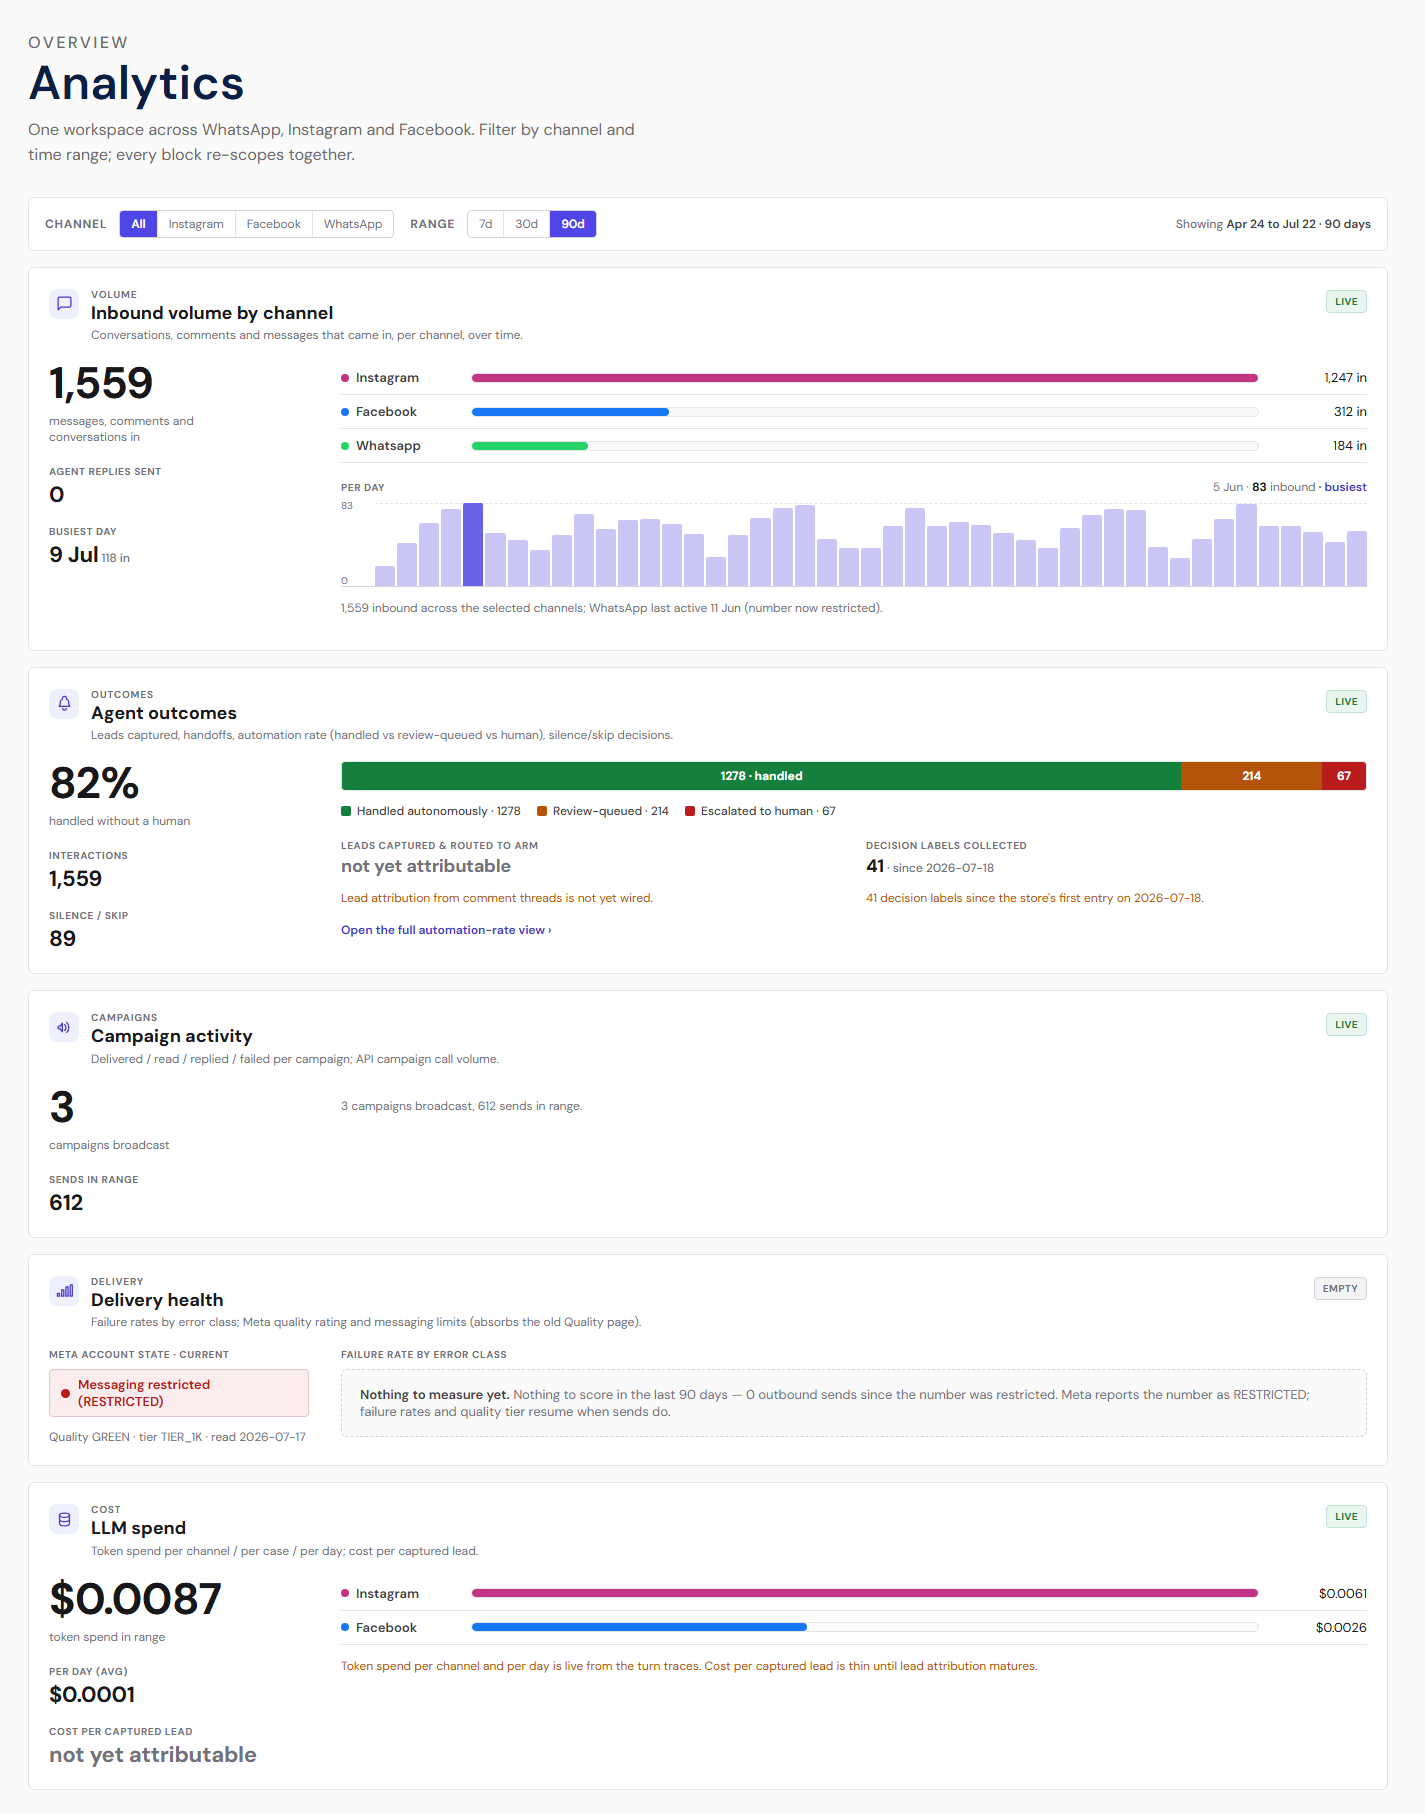Click the Agent outcomes bell icon
Viewport: 1425px width, 1814px height.
(64, 703)
